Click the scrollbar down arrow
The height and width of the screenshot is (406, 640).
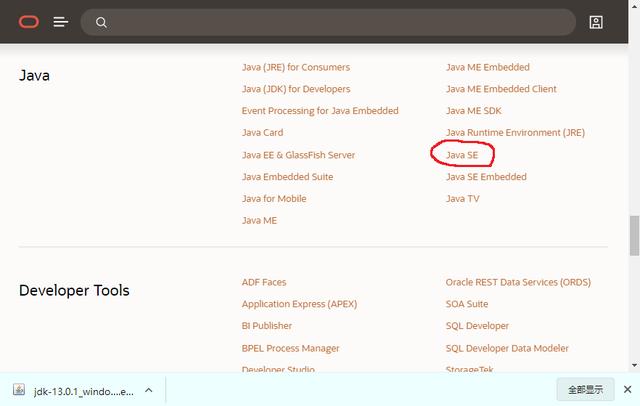(x=634, y=365)
